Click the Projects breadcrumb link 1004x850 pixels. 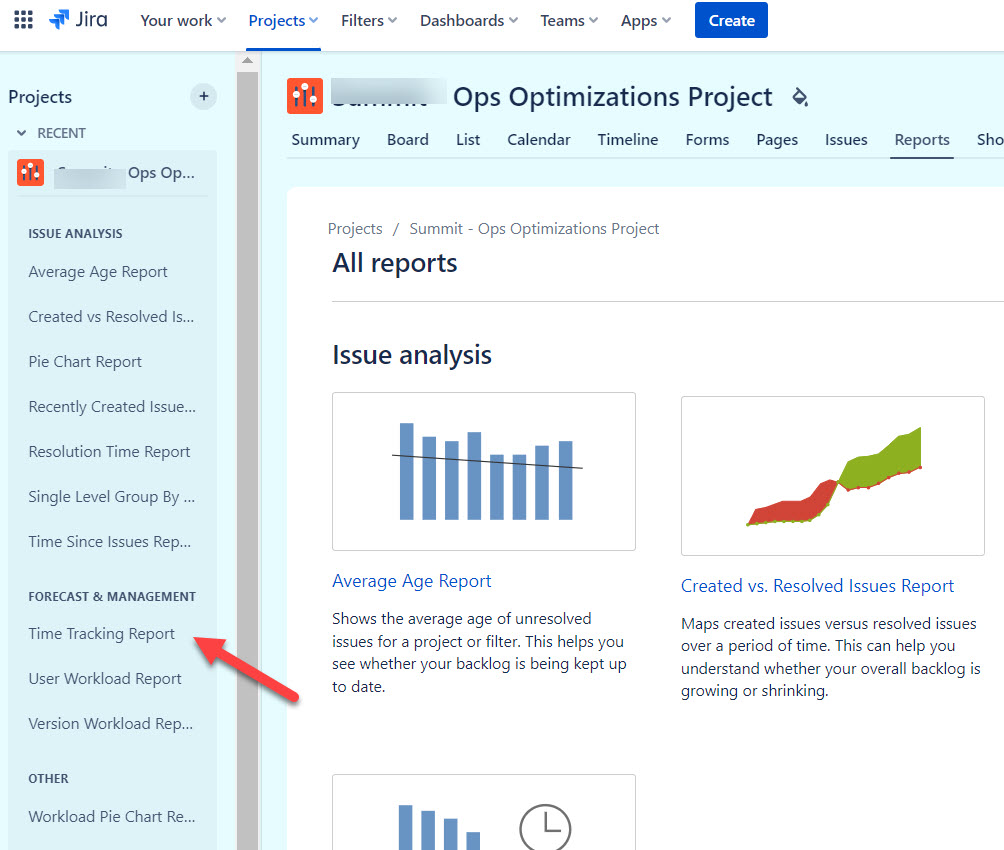(x=355, y=229)
